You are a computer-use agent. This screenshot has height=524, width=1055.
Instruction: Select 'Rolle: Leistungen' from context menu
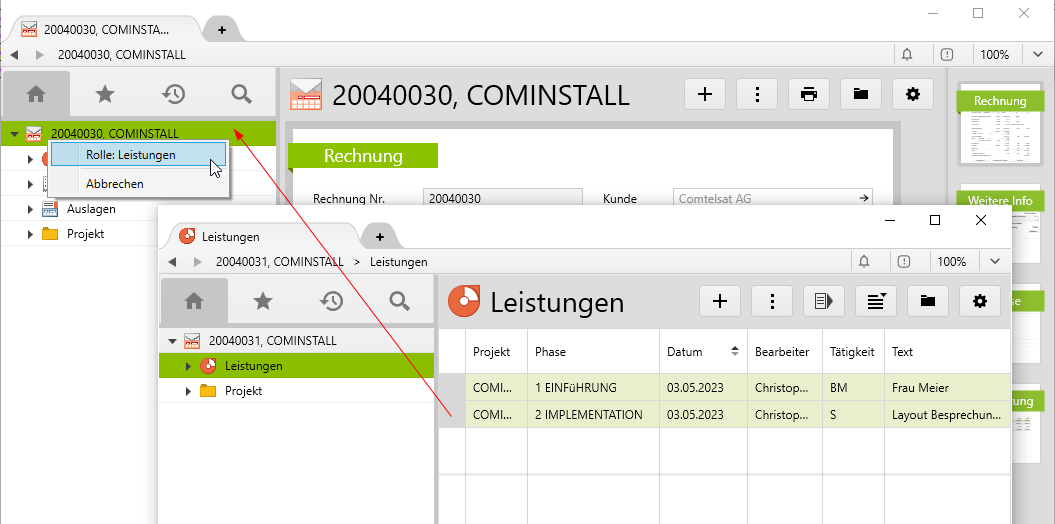[x=131, y=155]
